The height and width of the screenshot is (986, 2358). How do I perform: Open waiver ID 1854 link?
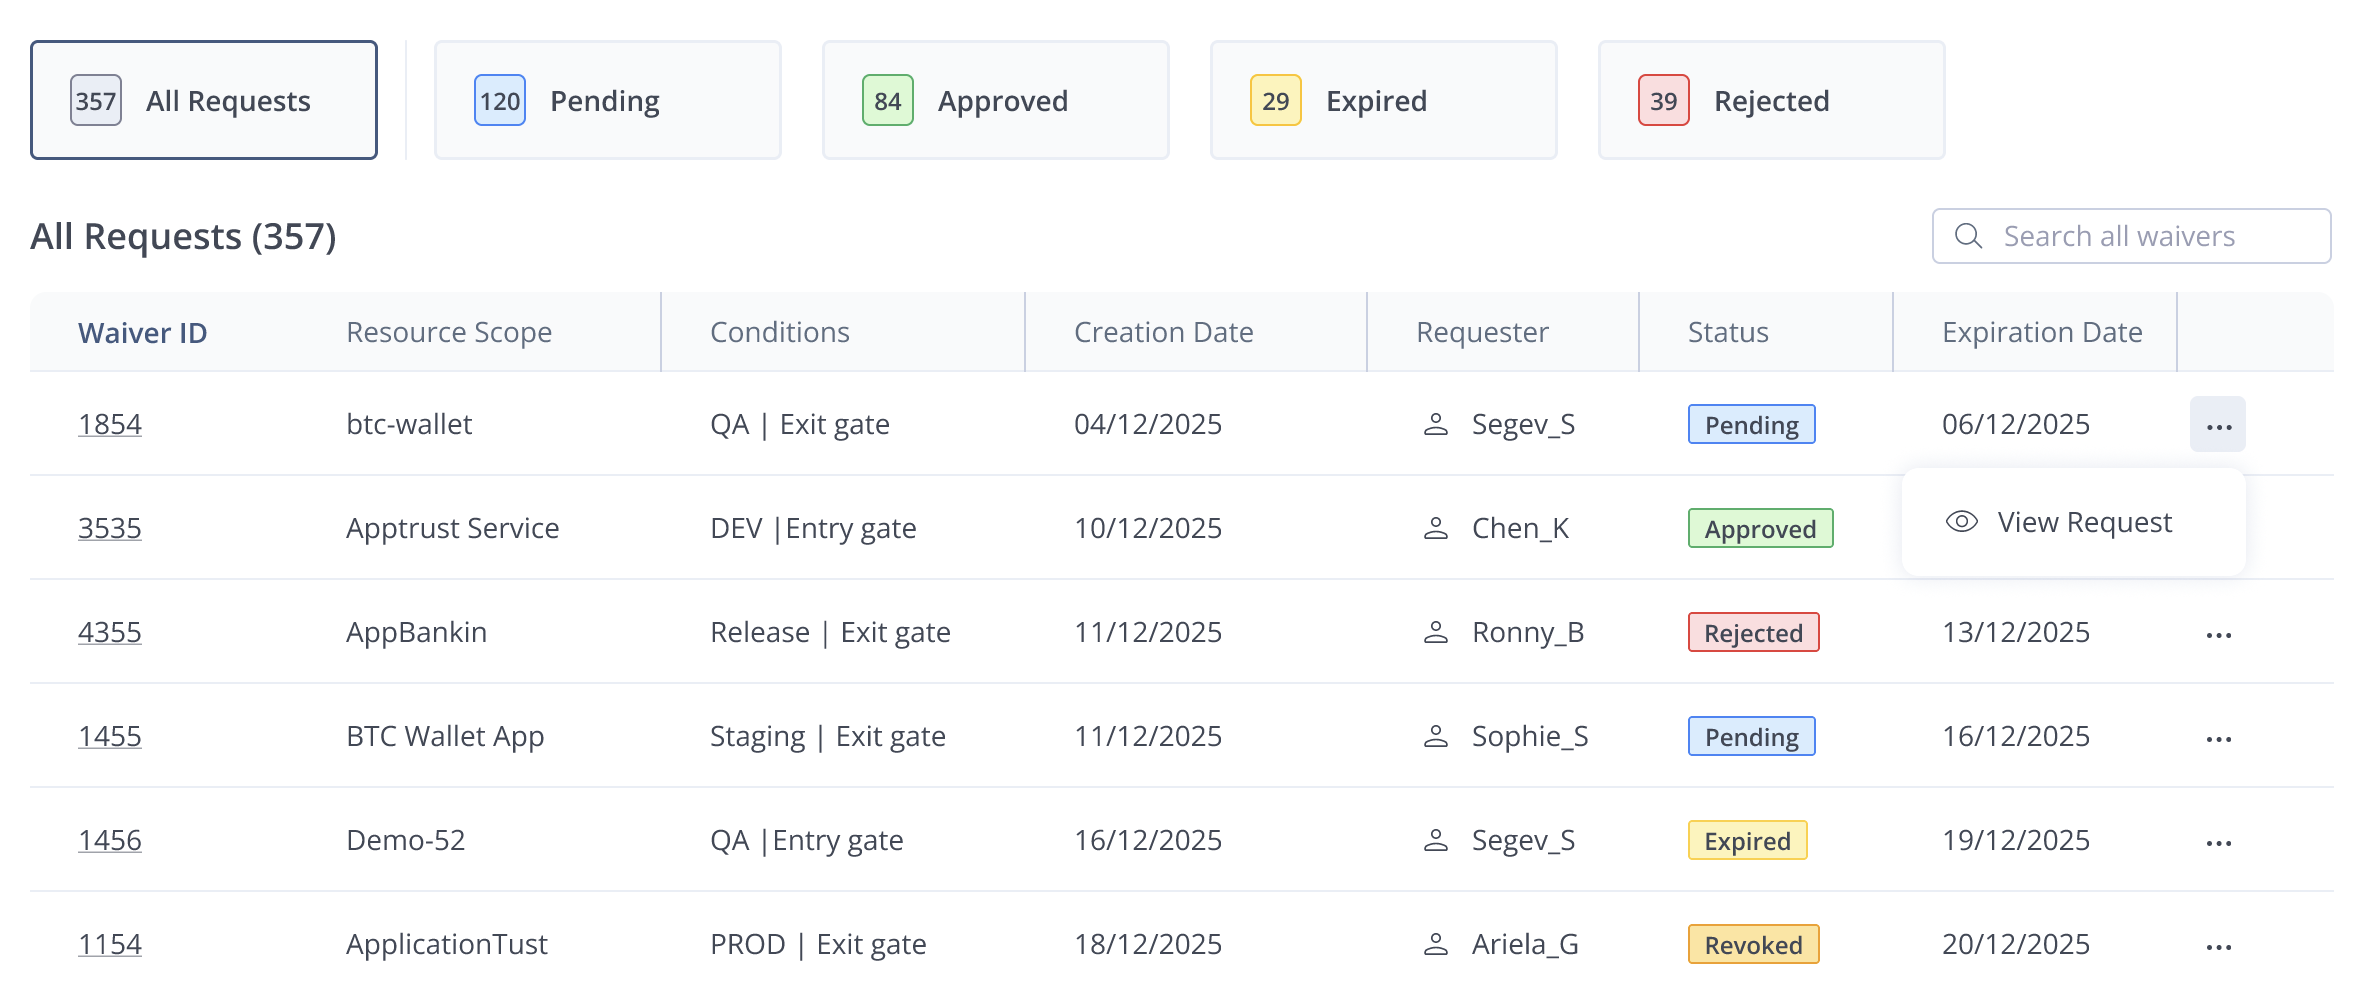click(110, 424)
